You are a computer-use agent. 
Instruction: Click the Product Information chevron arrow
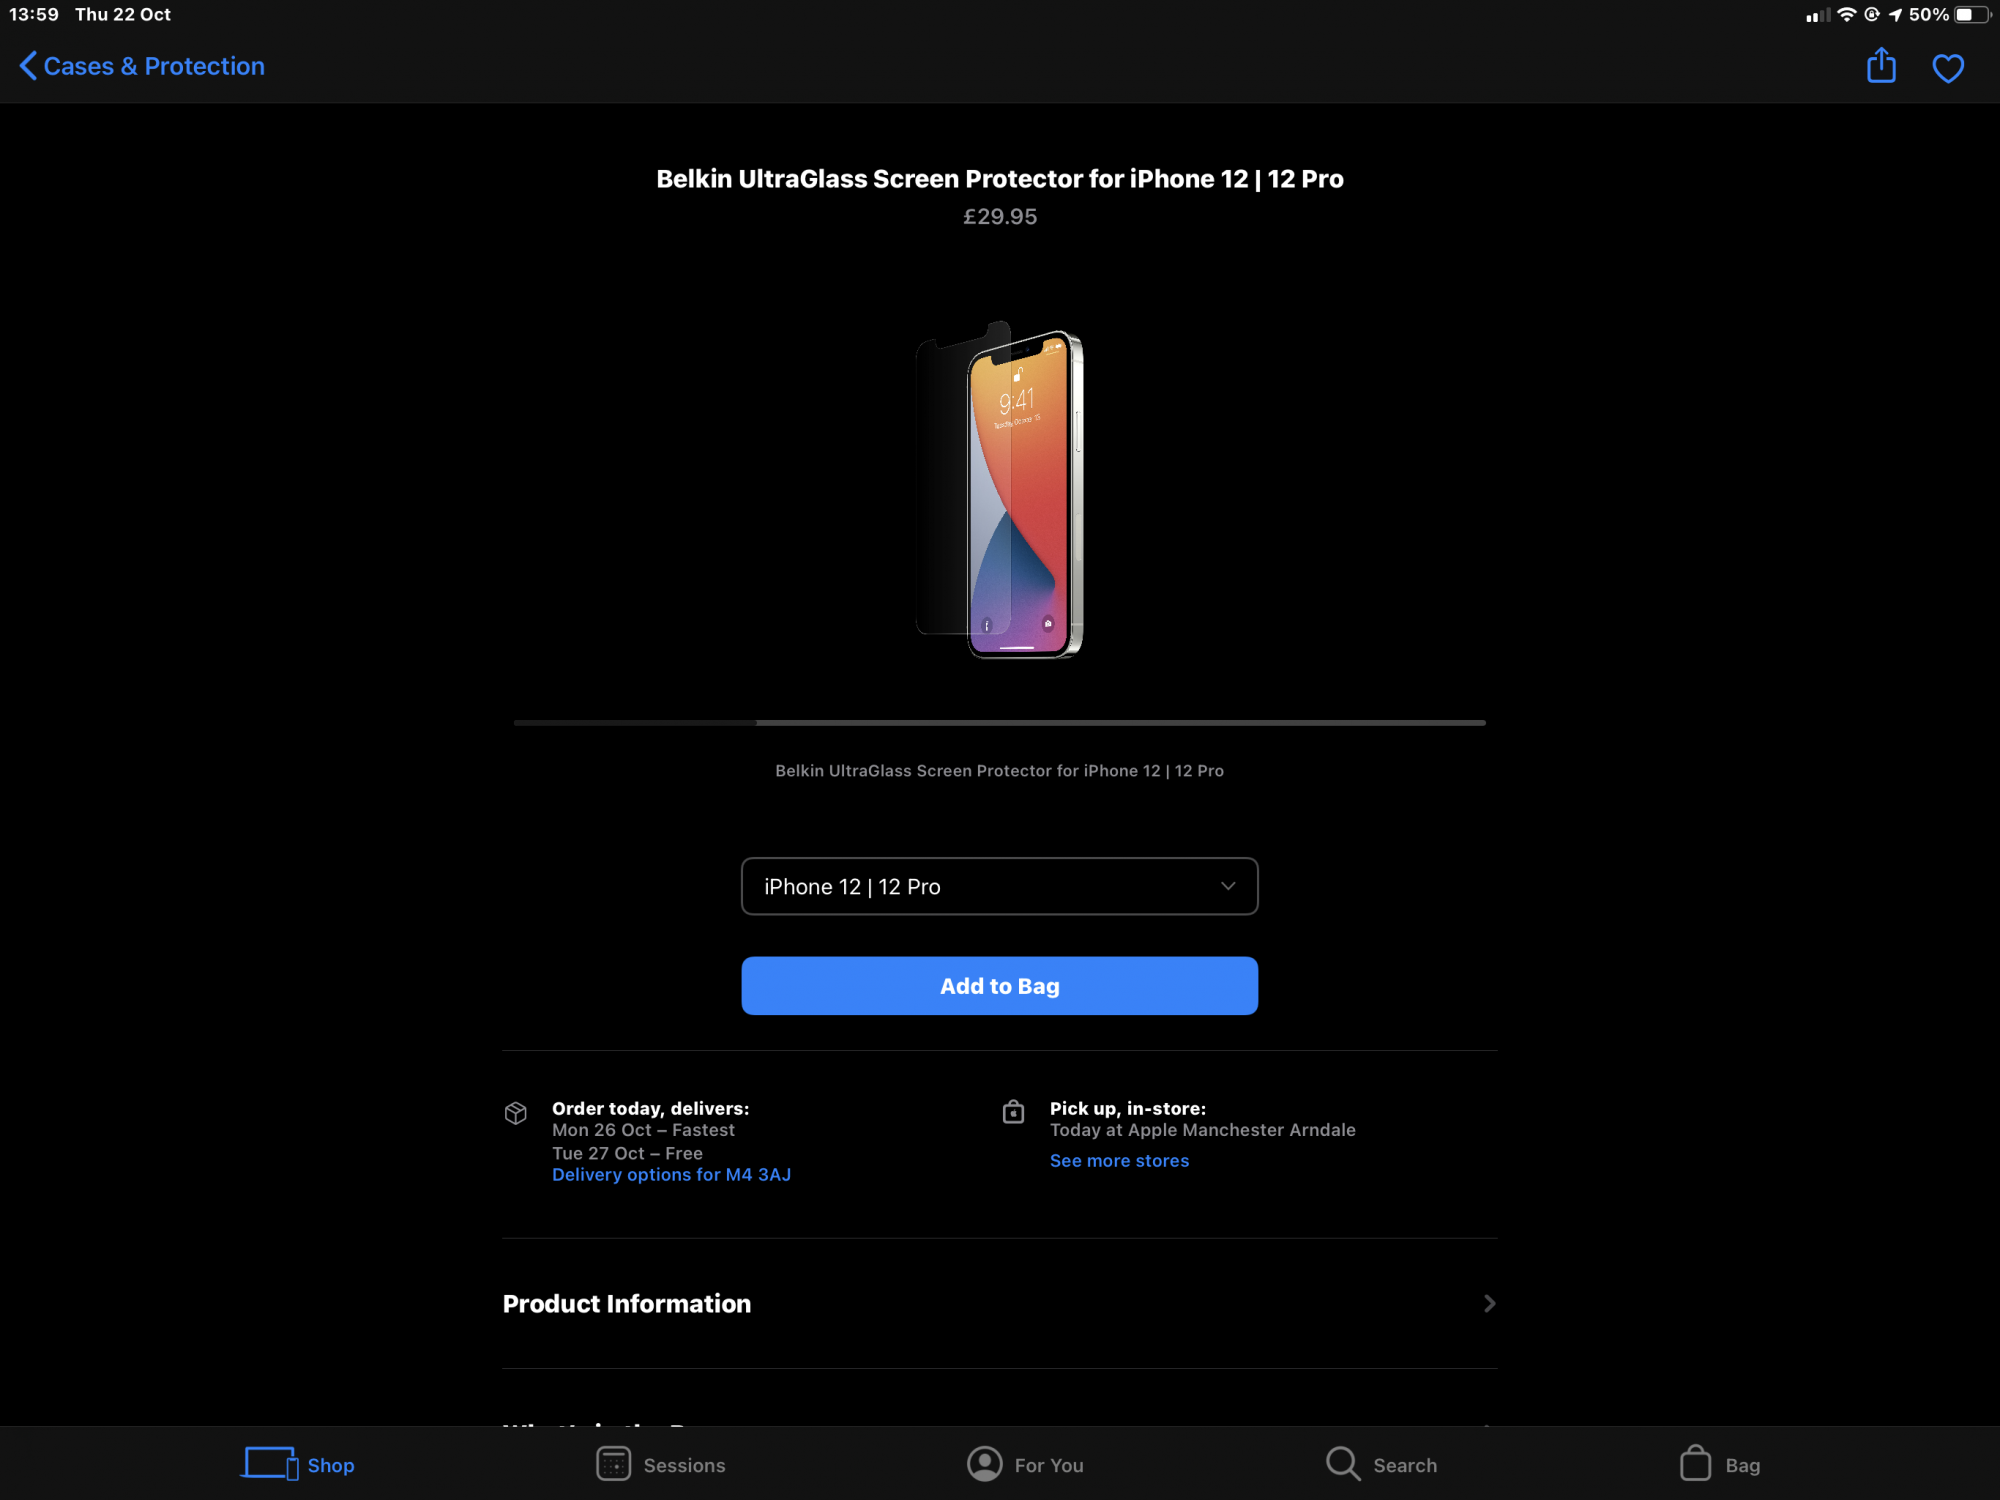coord(1489,1303)
